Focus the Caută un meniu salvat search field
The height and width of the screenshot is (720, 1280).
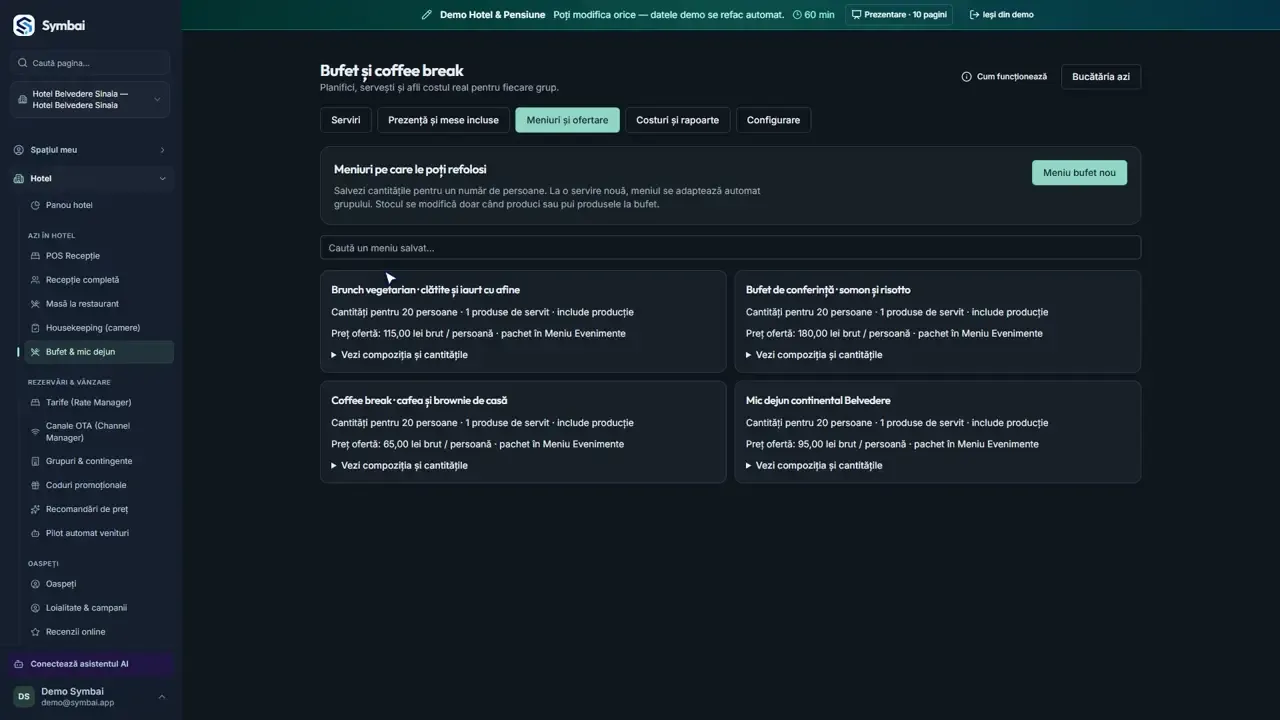pyautogui.click(x=730, y=248)
